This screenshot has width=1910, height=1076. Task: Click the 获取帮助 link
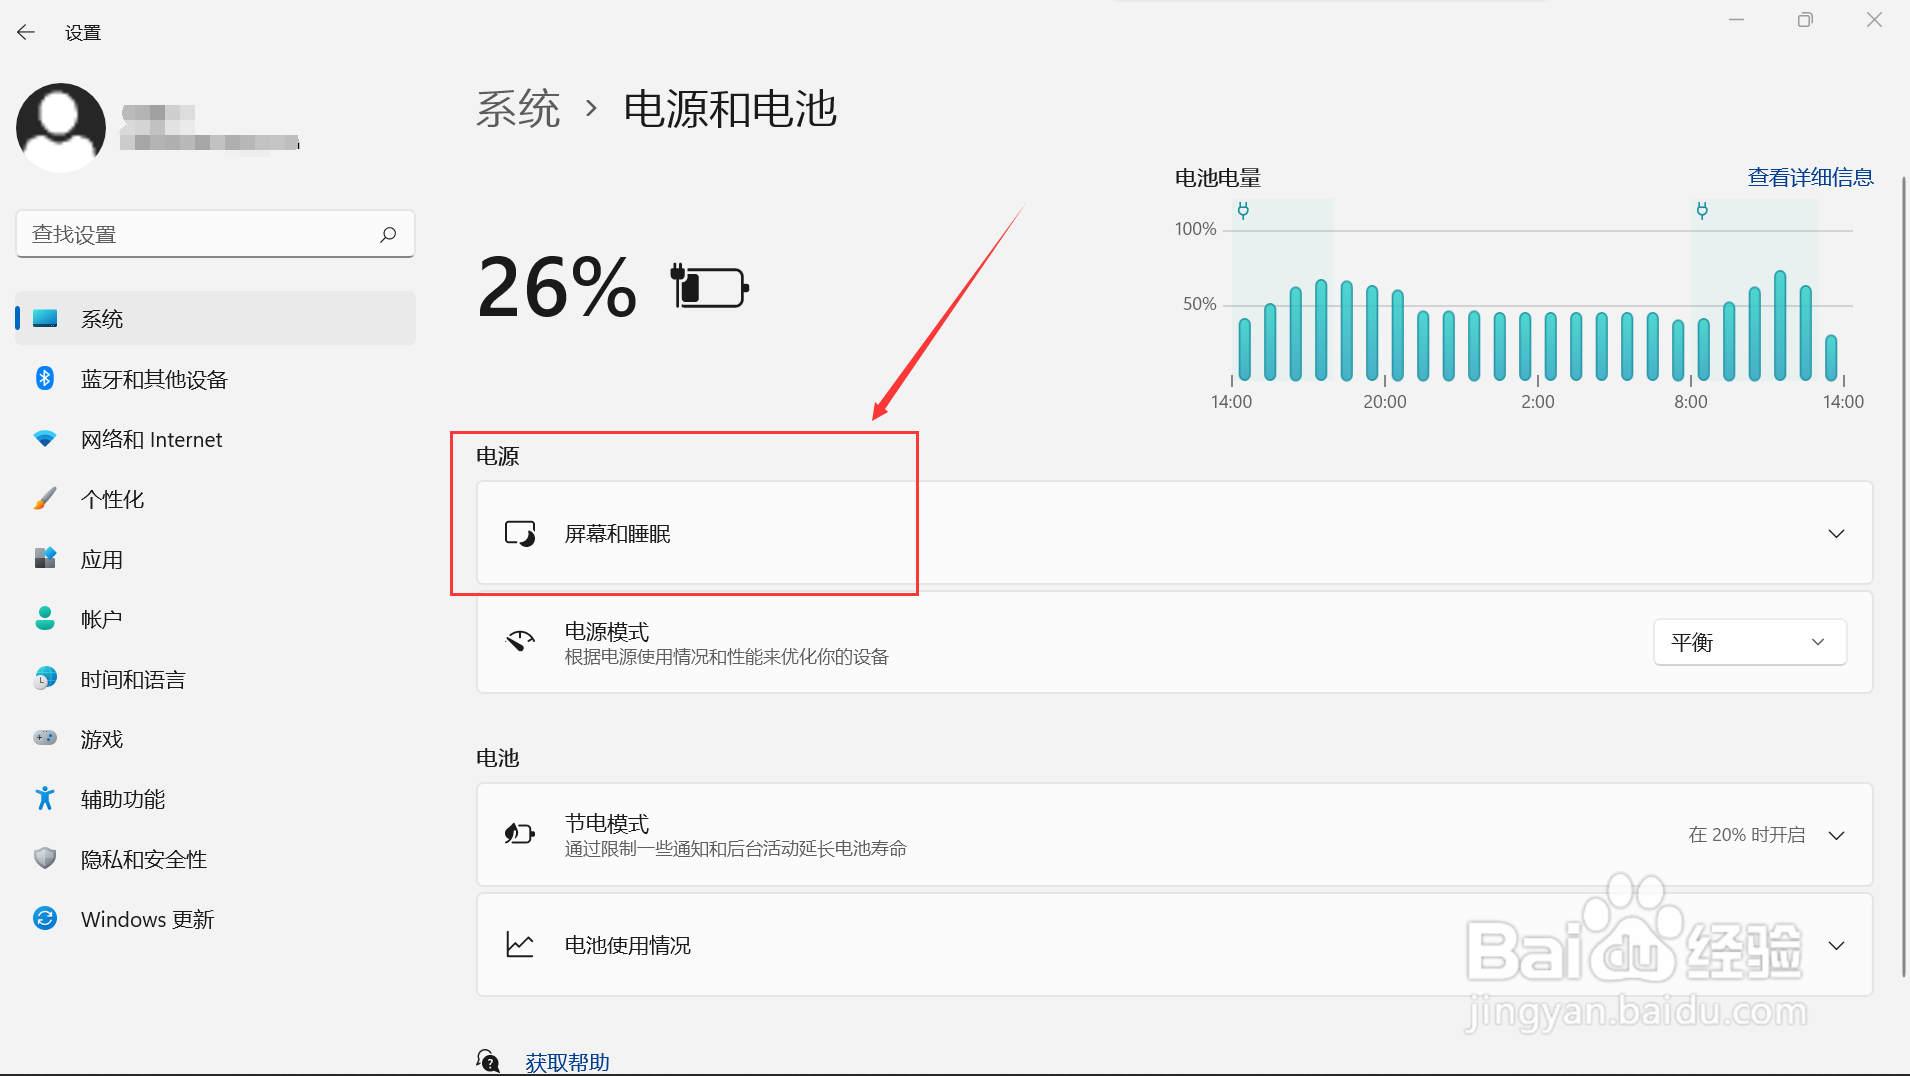pos(566,1062)
